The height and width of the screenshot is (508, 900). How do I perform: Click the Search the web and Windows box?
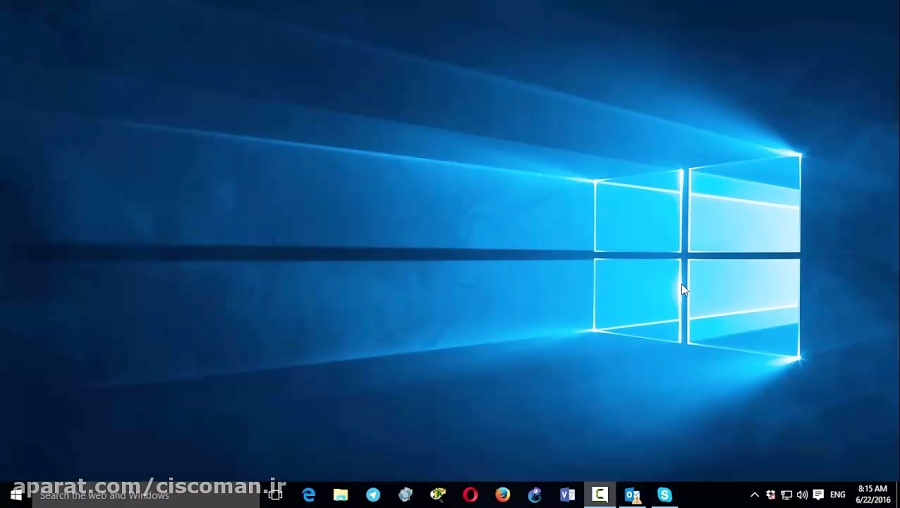146,495
